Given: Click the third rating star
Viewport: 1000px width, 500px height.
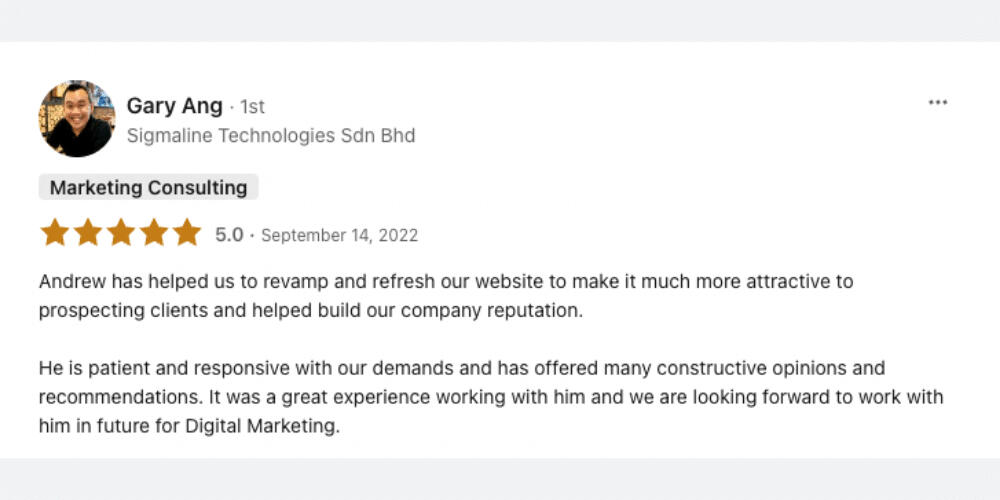Looking at the screenshot, I should [x=121, y=234].
